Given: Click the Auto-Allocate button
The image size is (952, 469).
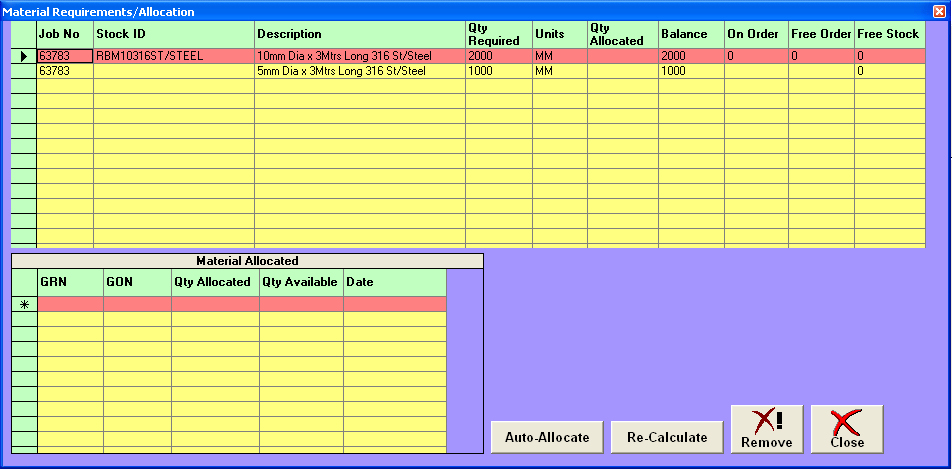Looking at the screenshot, I should pyautogui.click(x=547, y=437).
